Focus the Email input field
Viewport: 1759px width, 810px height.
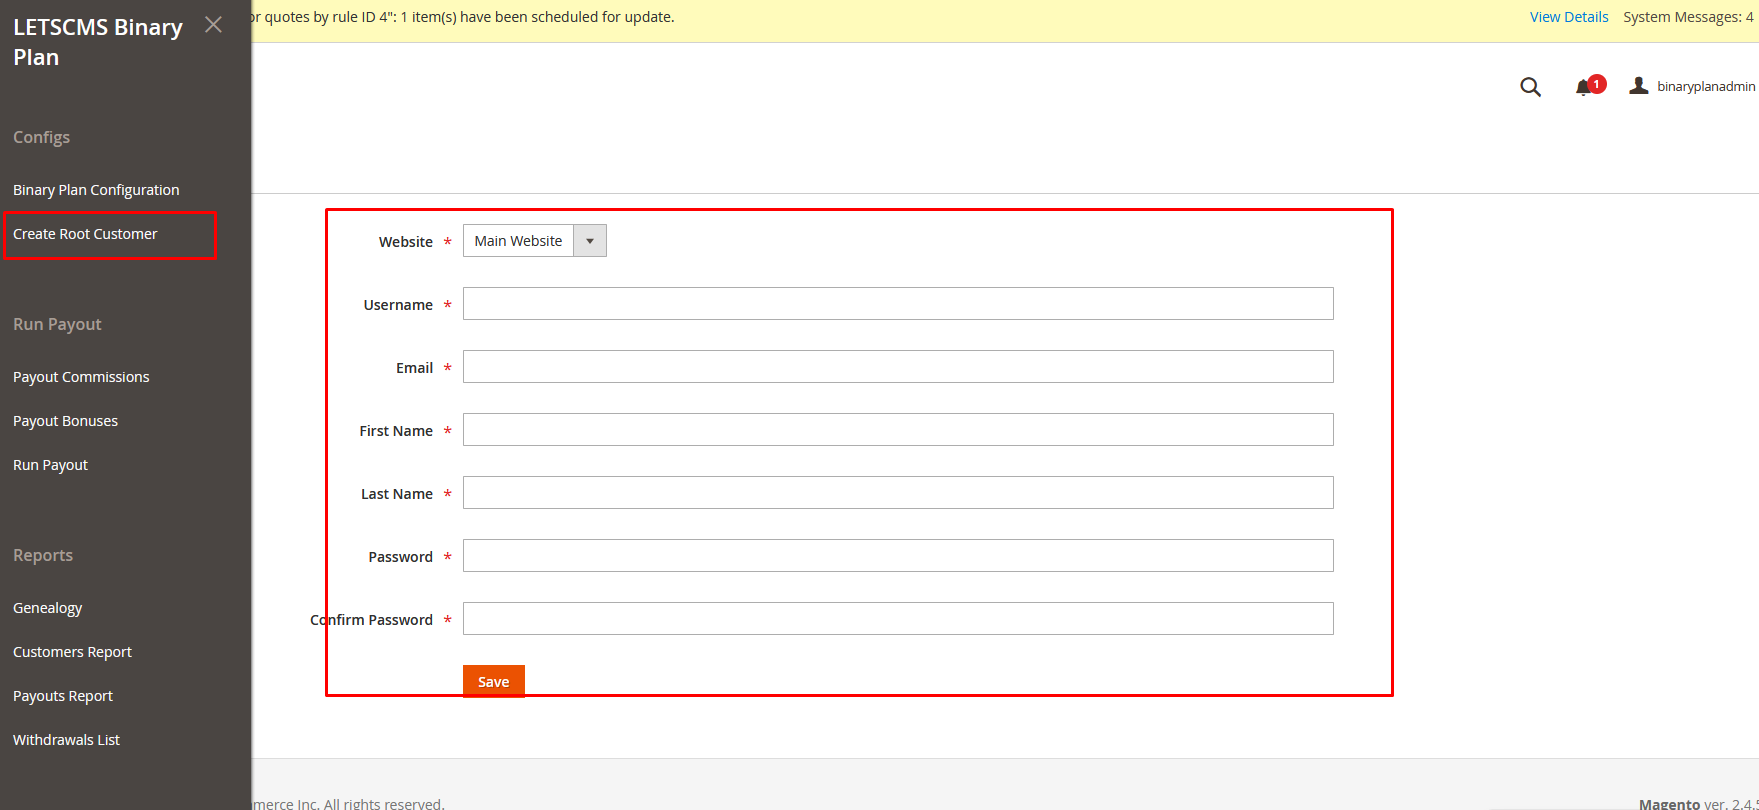click(x=897, y=367)
